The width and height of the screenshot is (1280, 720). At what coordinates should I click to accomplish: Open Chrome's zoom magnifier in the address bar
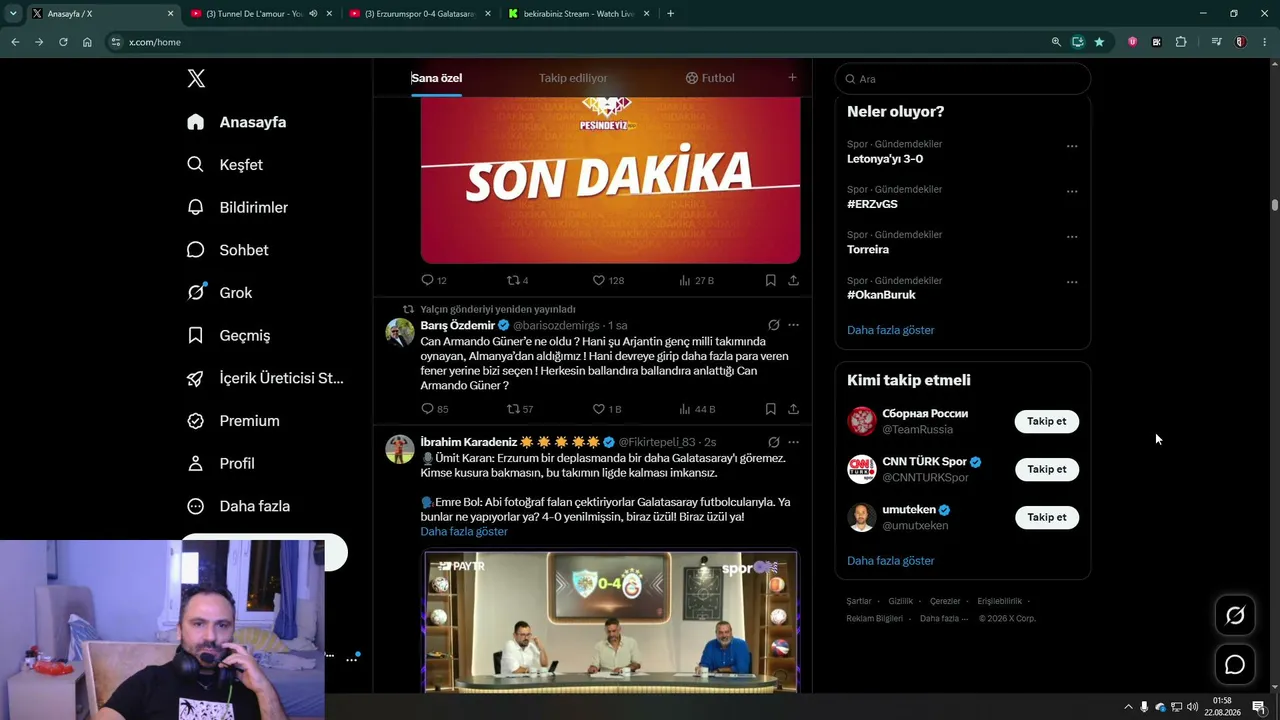click(x=1056, y=42)
